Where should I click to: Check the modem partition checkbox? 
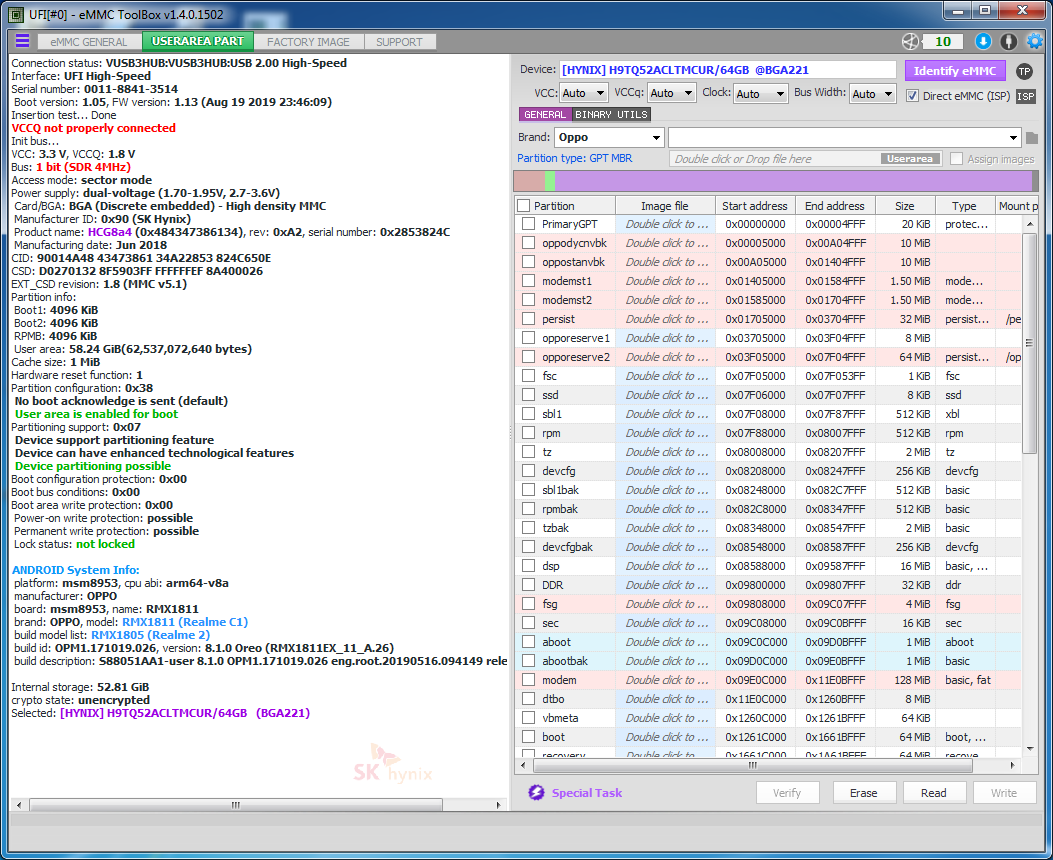point(529,679)
